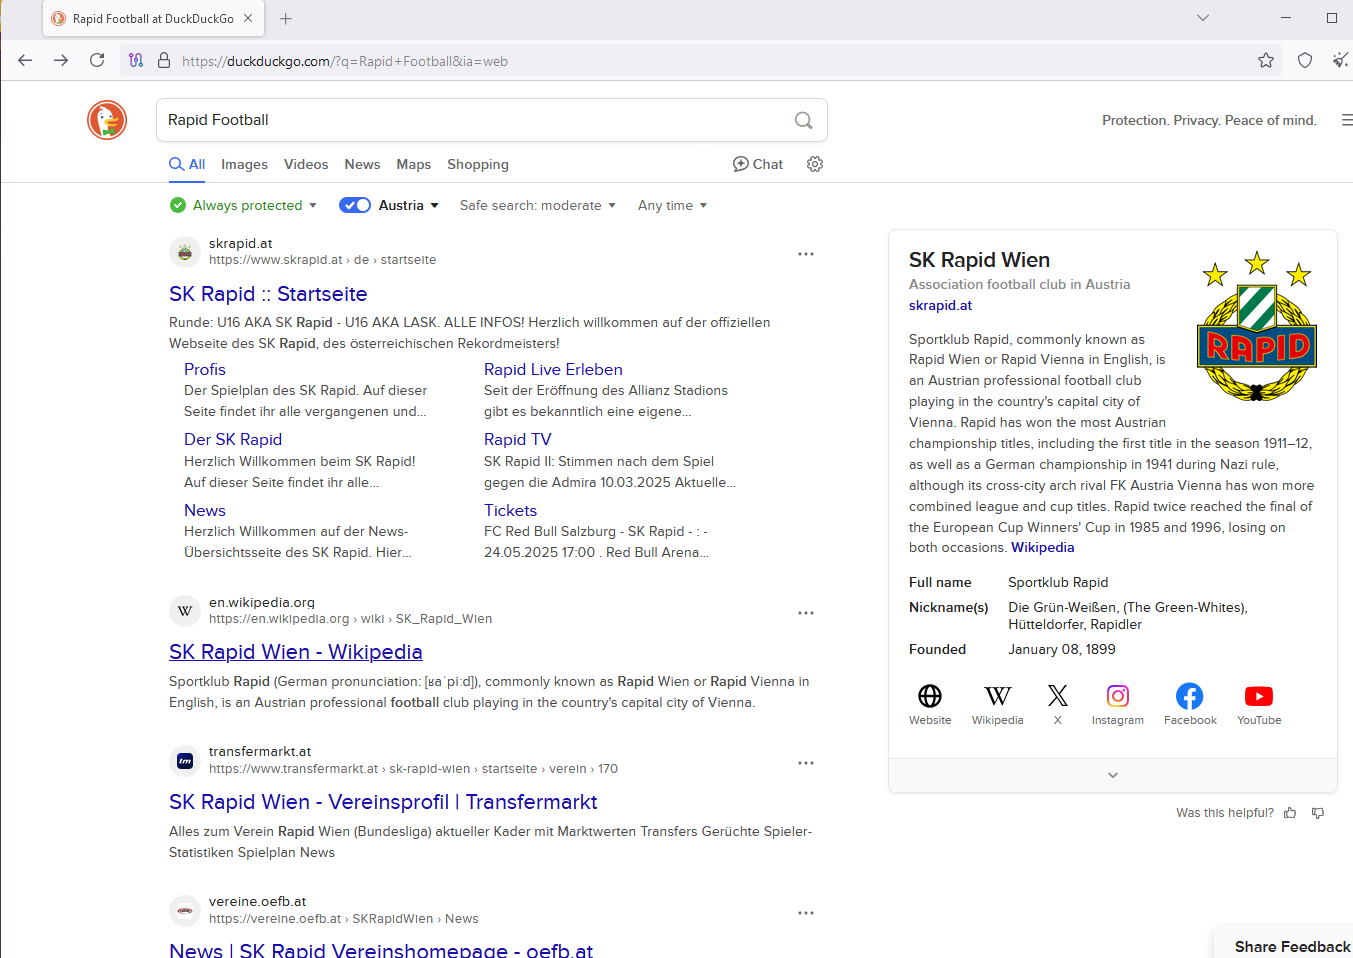This screenshot has height=958, width=1353.
Task: Open the translate page icon in address bar
Action: [x=136, y=61]
